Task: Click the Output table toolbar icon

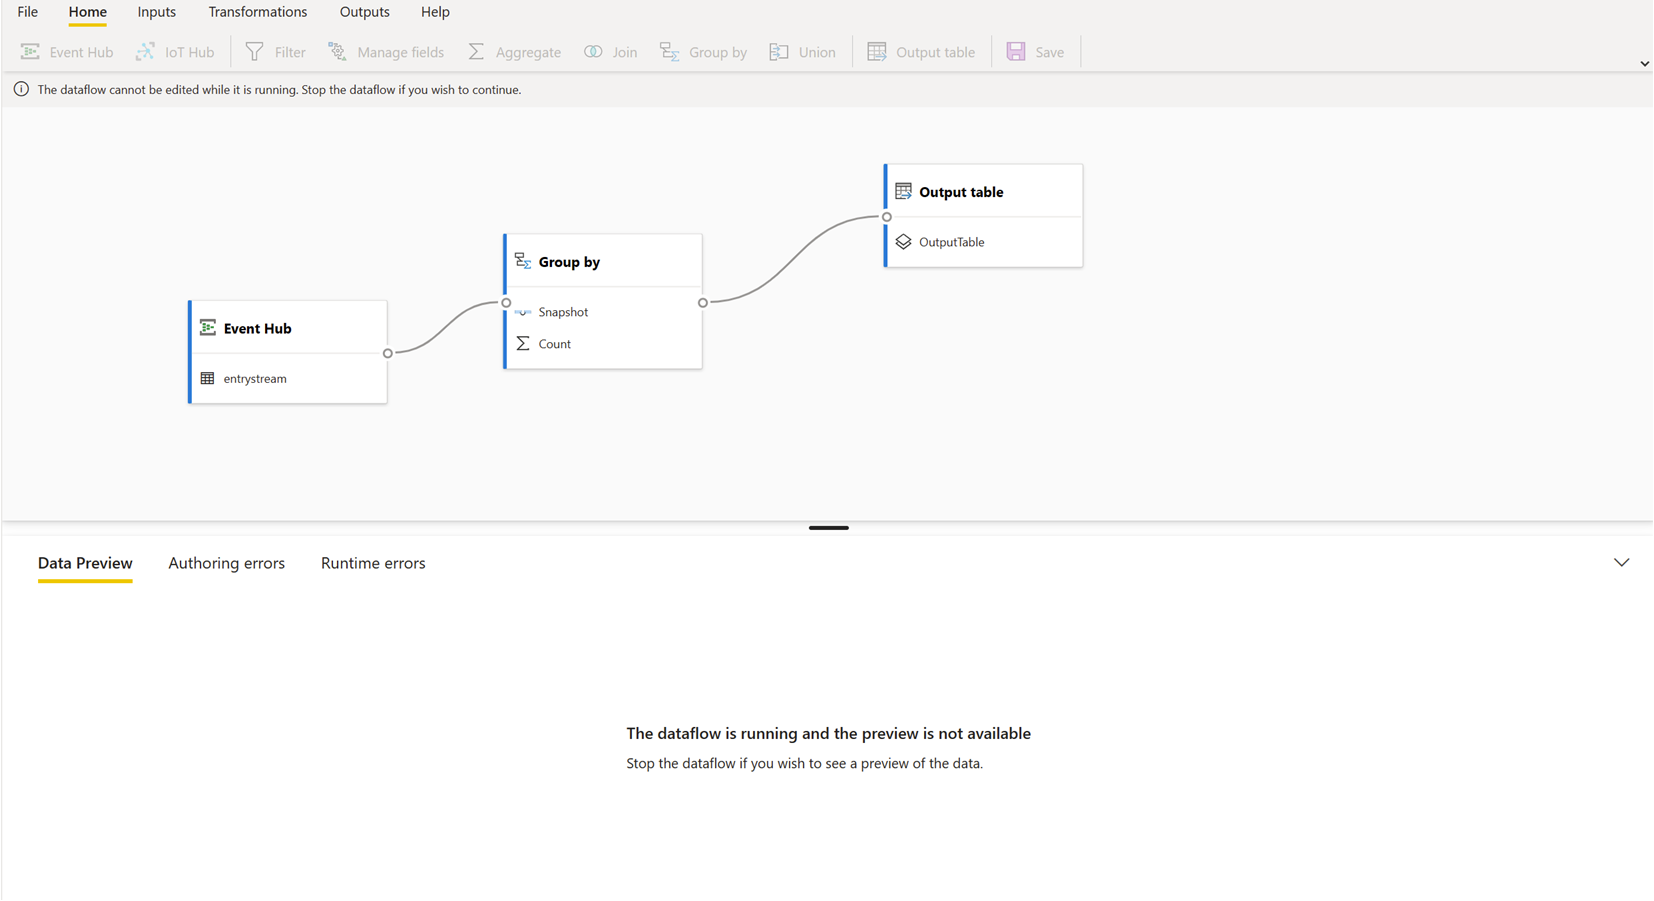Action: [877, 51]
